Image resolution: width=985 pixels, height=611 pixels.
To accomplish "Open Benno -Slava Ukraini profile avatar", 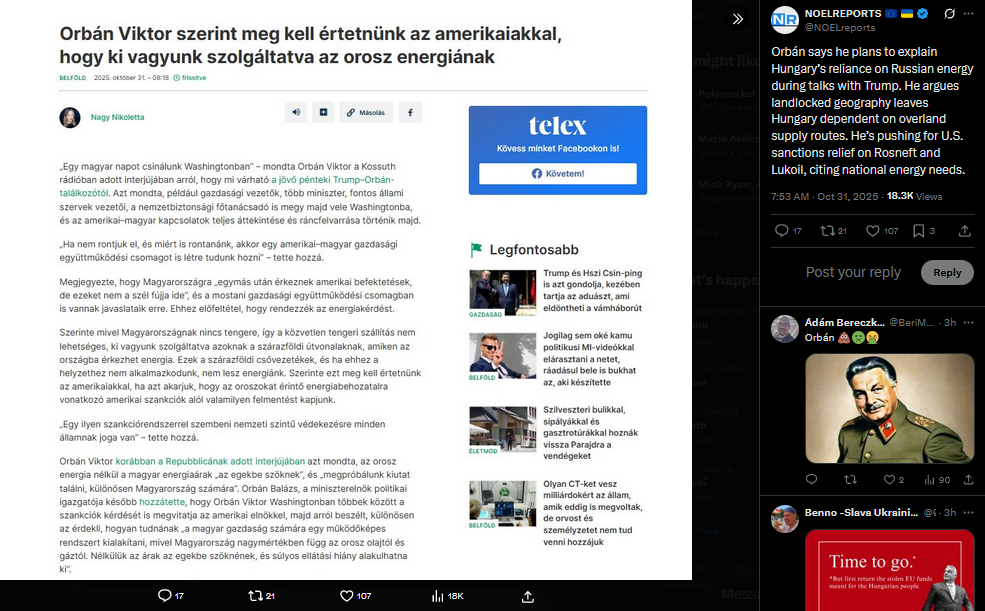I will pyautogui.click(x=785, y=519).
